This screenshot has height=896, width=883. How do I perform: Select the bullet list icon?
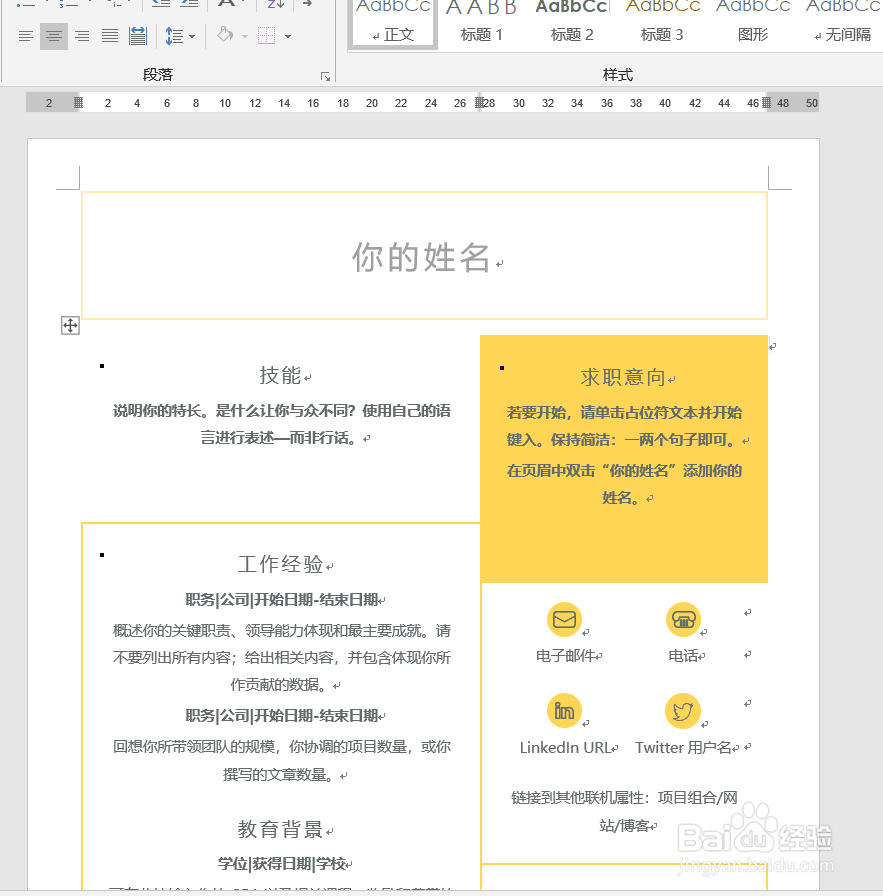coord(25,4)
